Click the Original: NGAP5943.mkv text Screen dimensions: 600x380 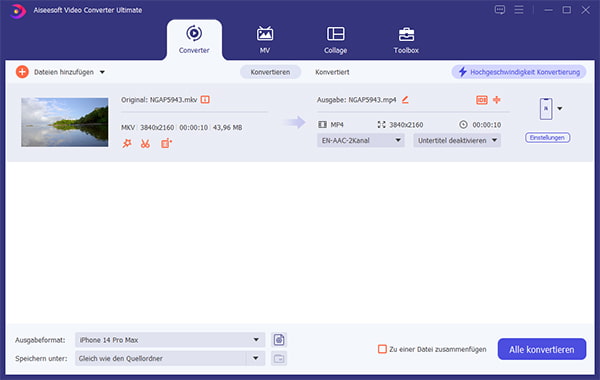pos(159,100)
